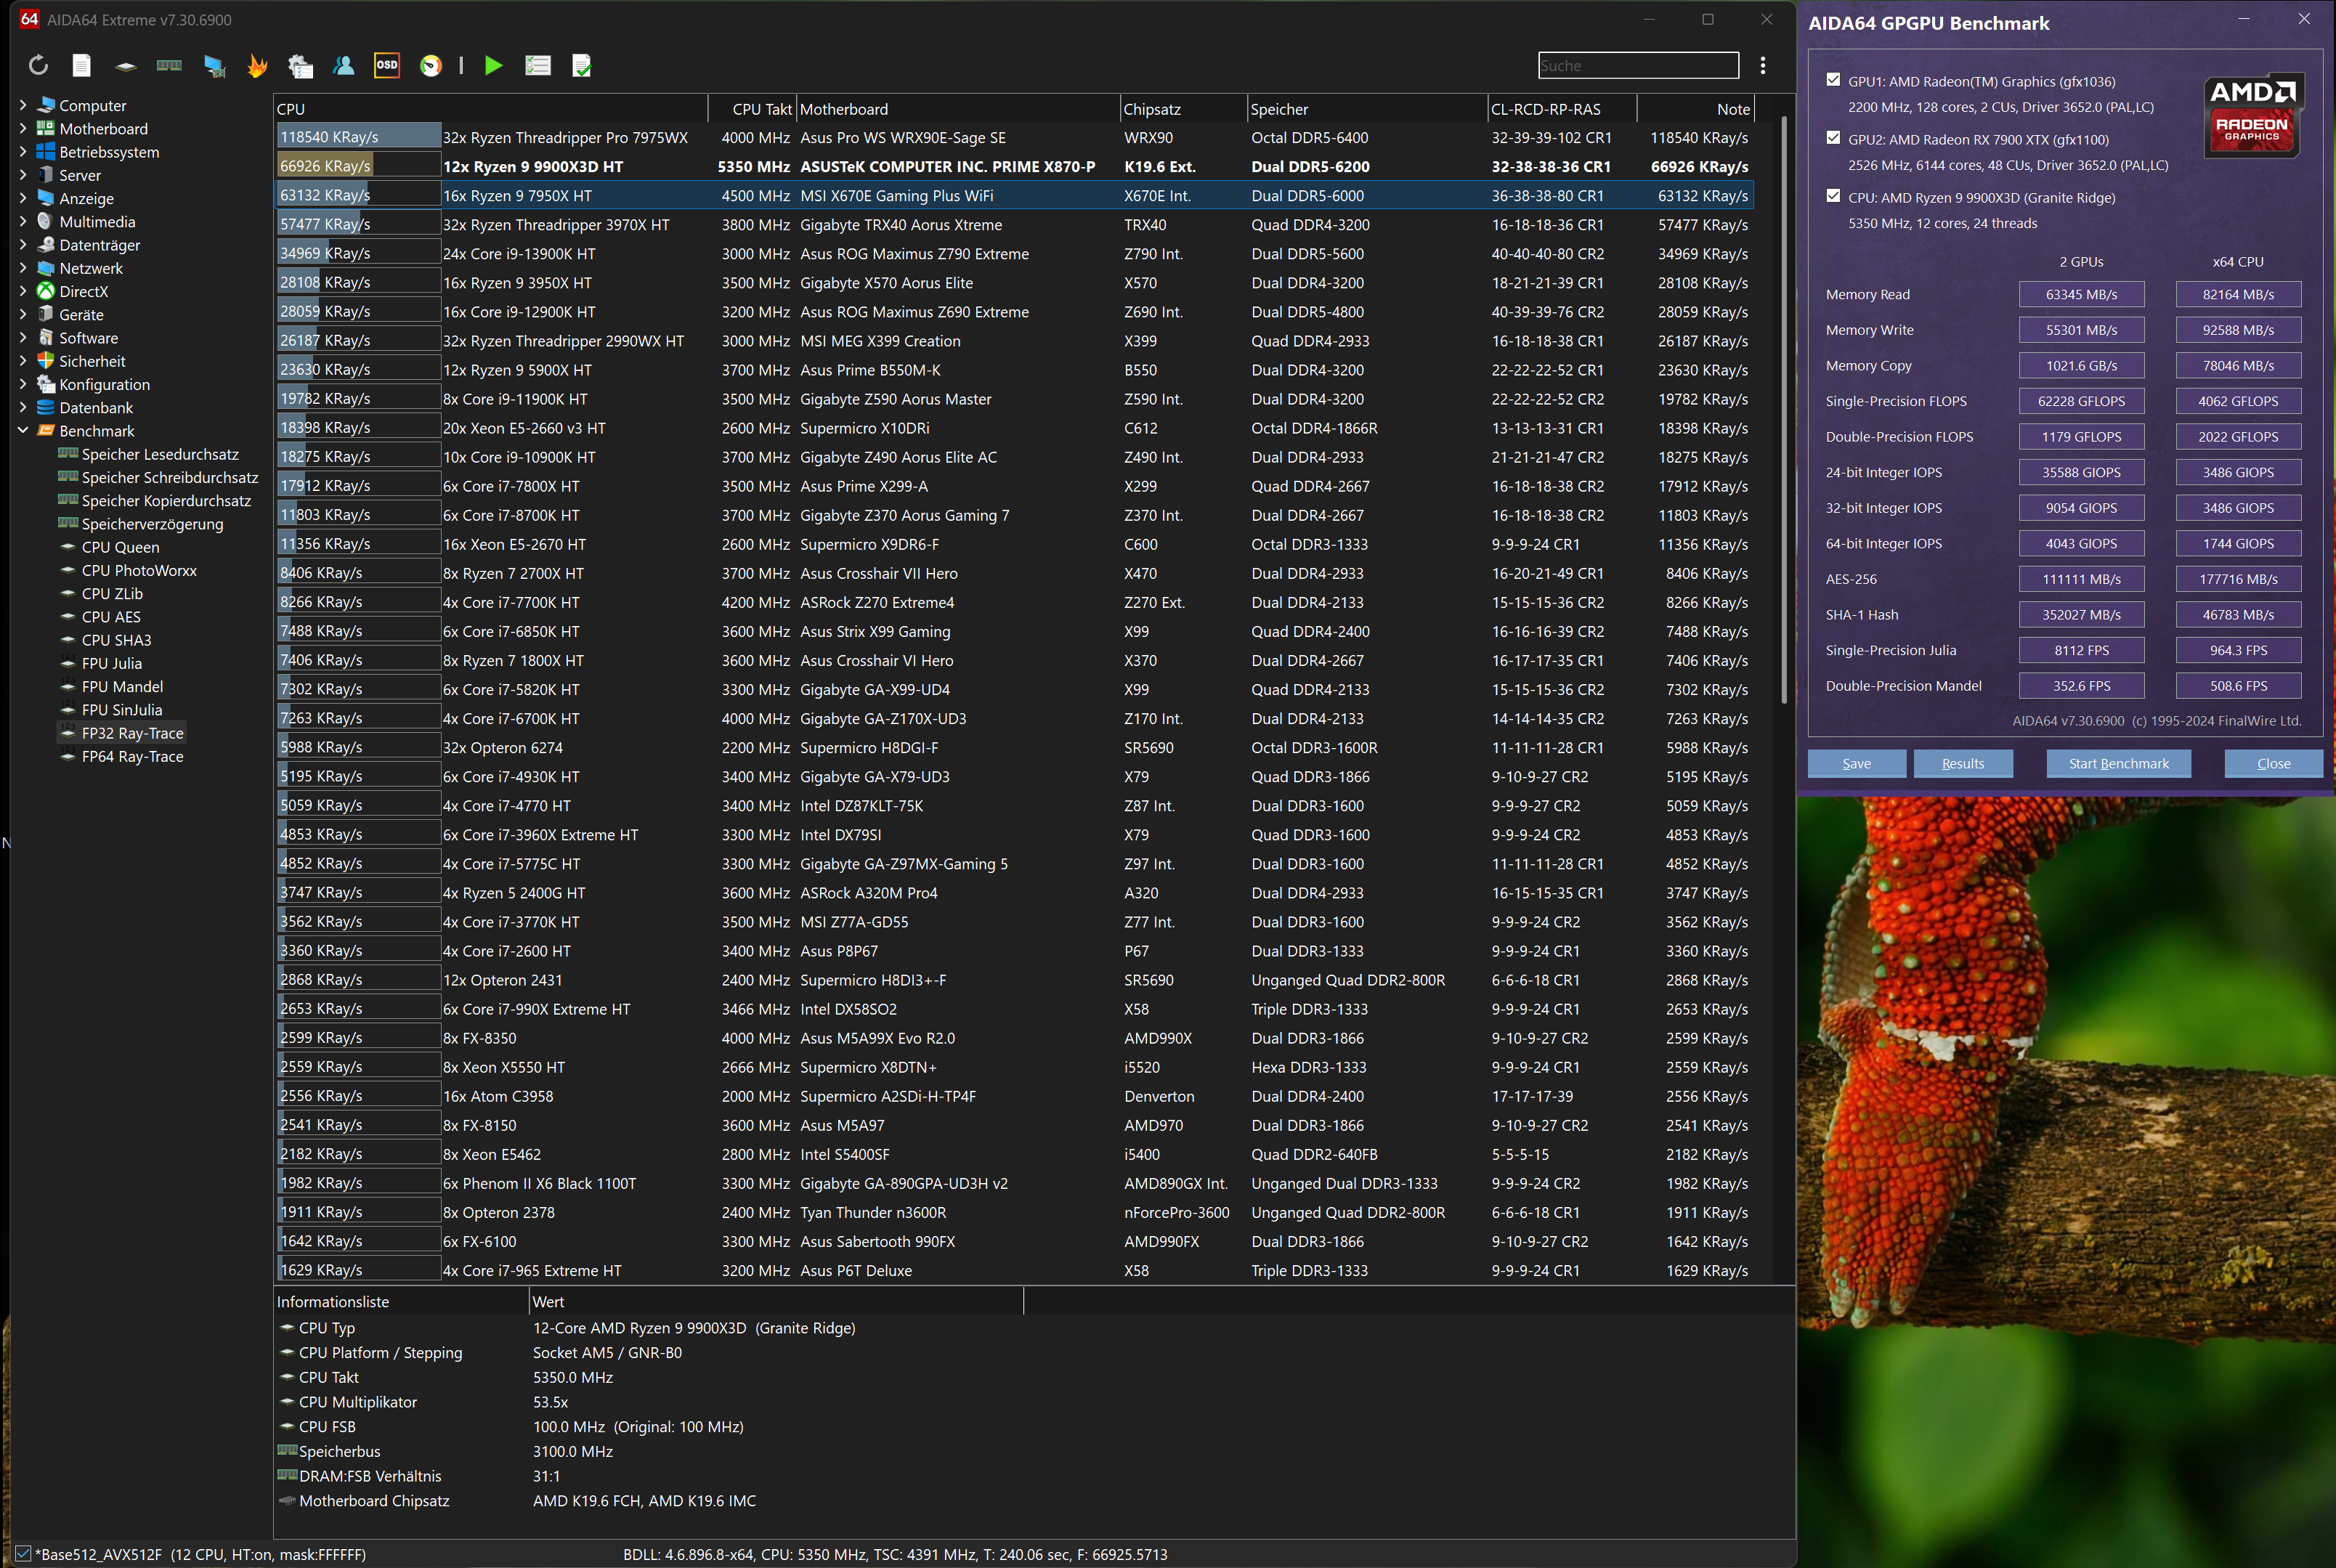The width and height of the screenshot is (2336, 1568).
Task: Expand the Anzeige tree node
Action: 22,198
